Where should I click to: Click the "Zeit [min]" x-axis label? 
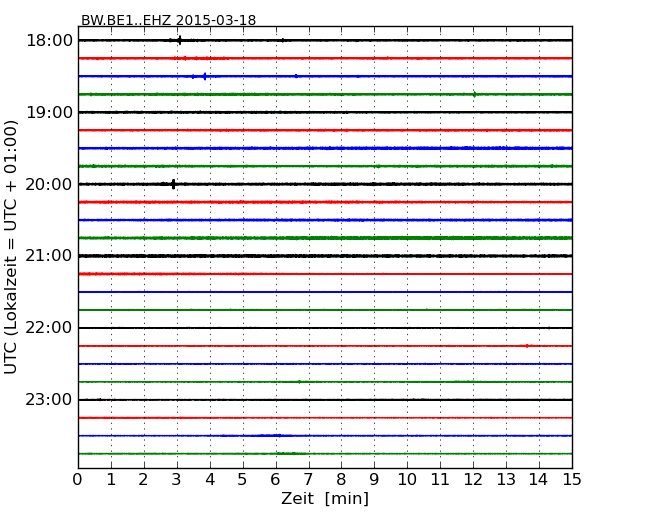[x=325, y=498]
